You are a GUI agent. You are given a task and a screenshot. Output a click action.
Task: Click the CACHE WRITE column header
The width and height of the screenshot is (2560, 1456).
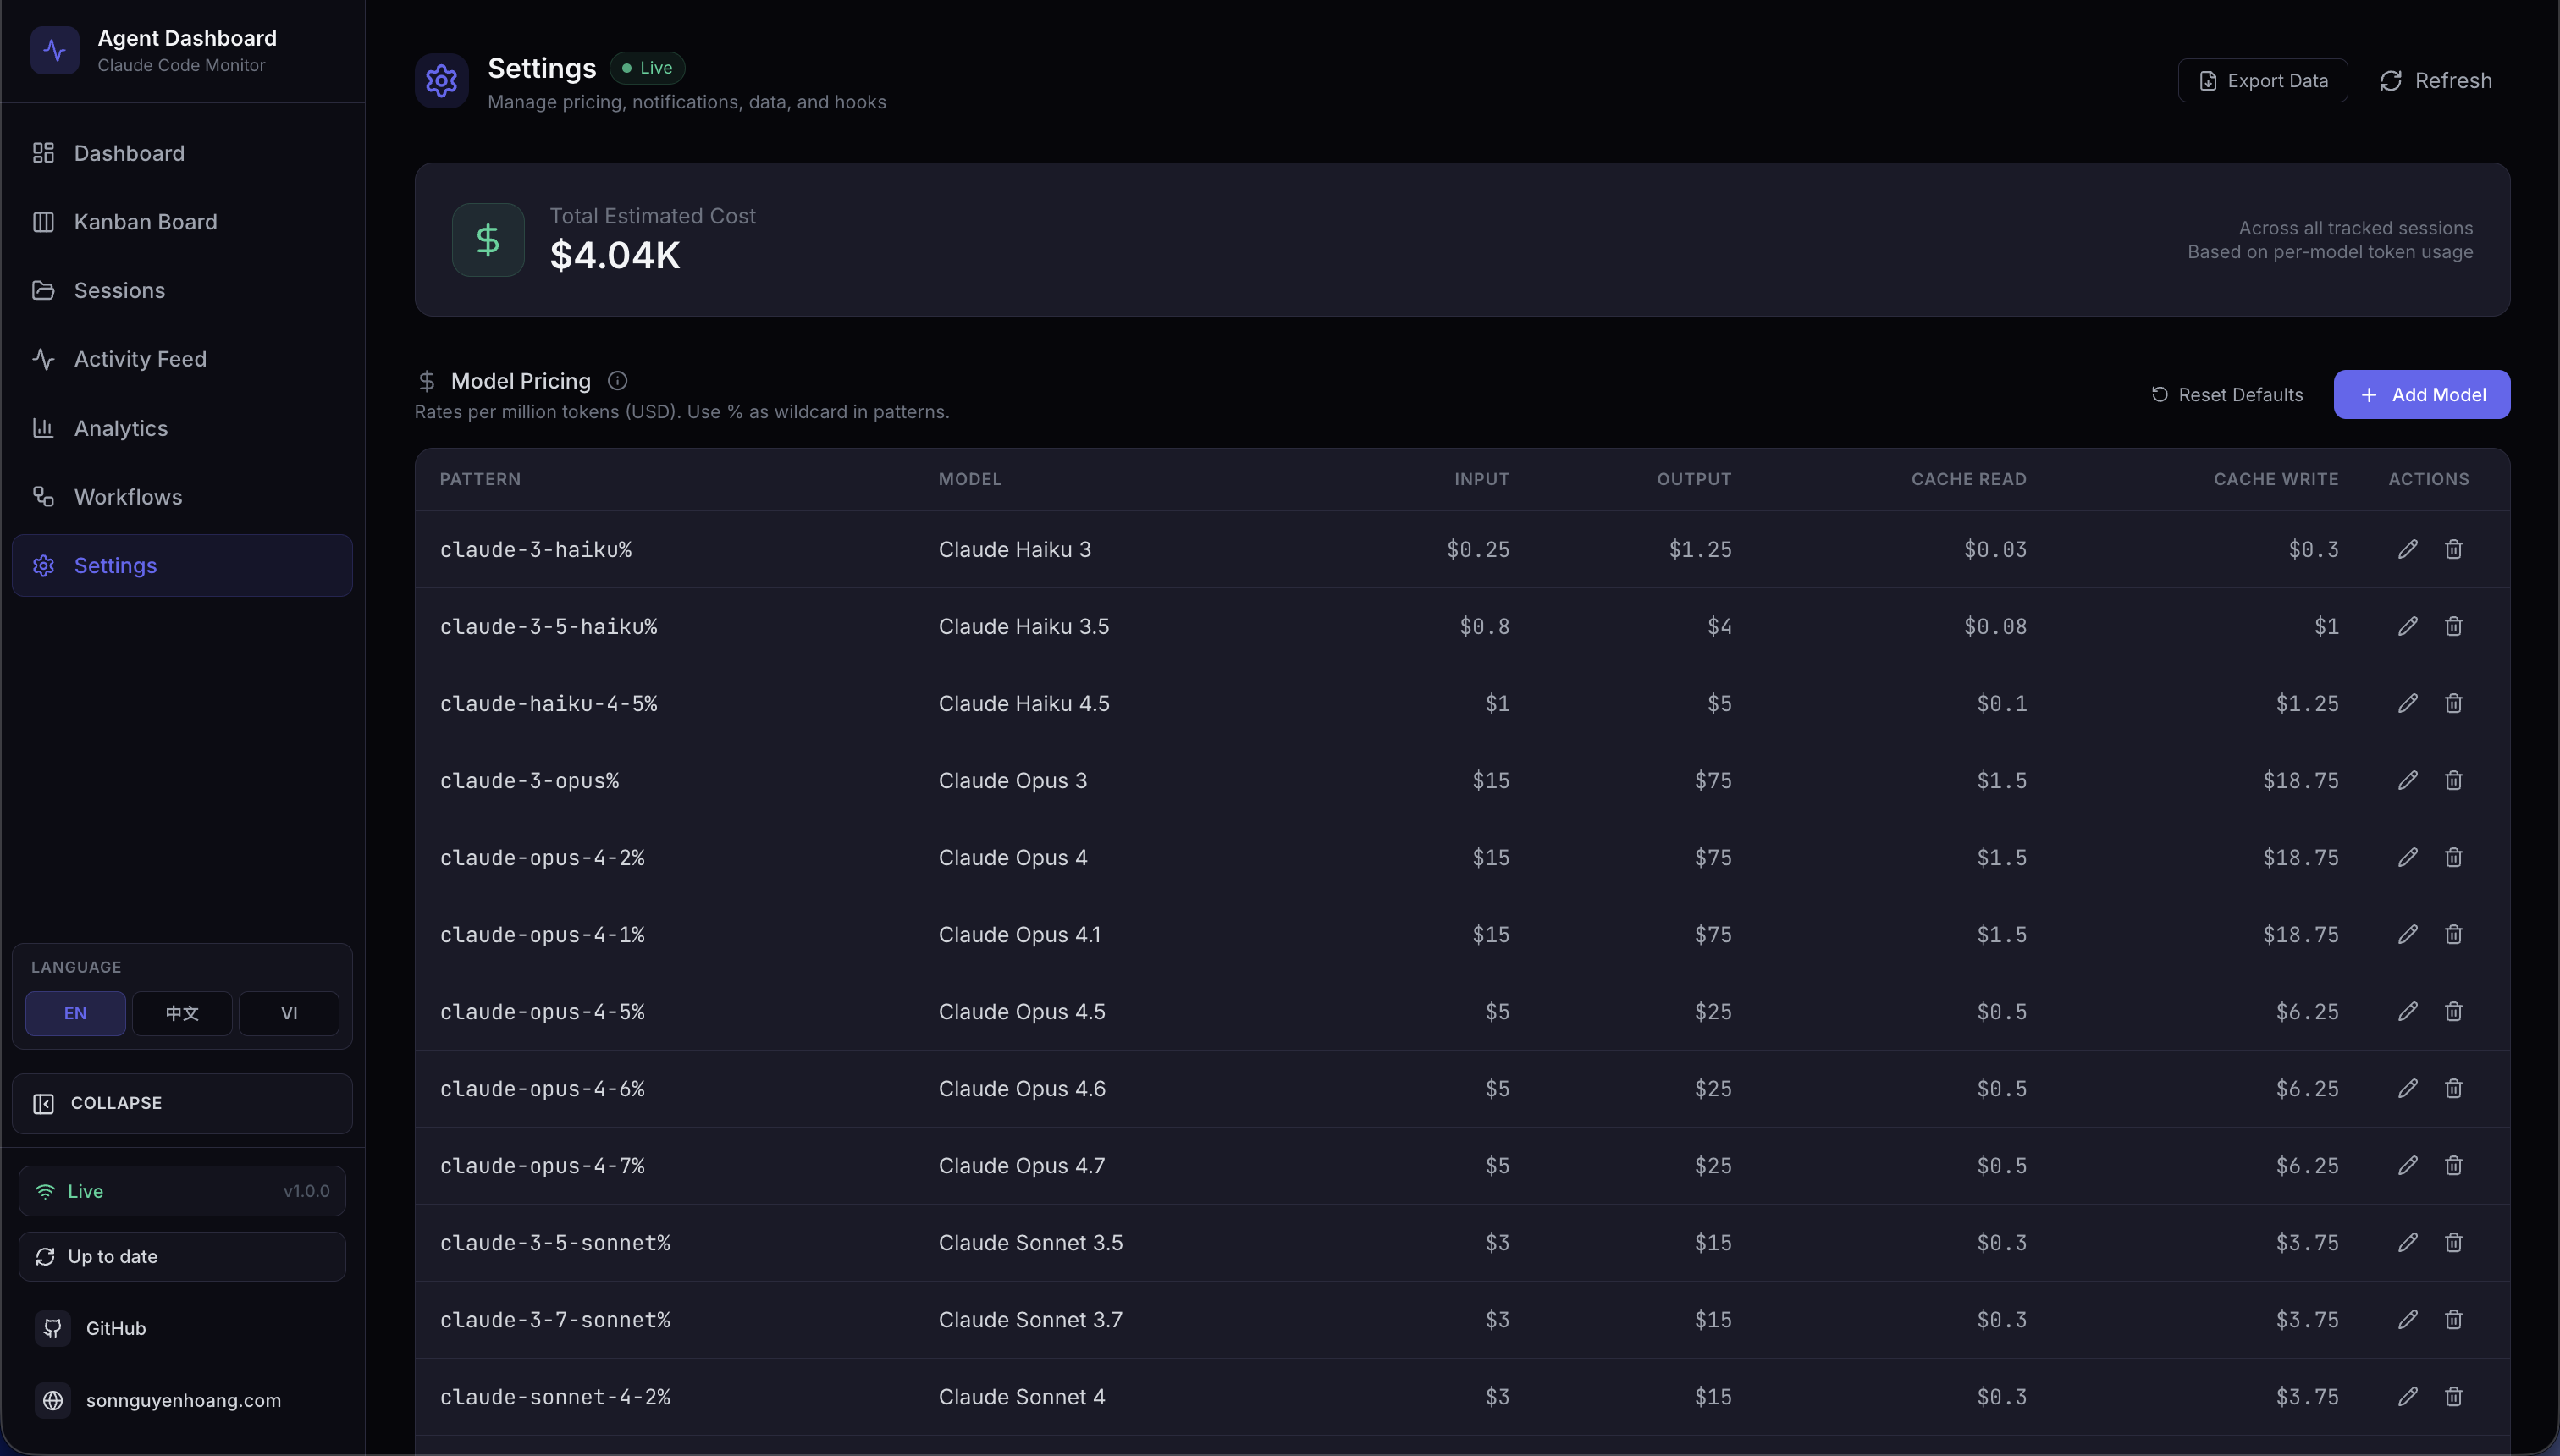(x=2276, y=479)
